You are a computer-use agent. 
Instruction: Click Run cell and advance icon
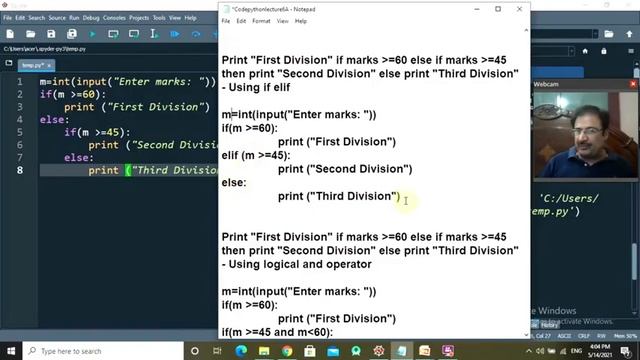[x=134, y=34]
